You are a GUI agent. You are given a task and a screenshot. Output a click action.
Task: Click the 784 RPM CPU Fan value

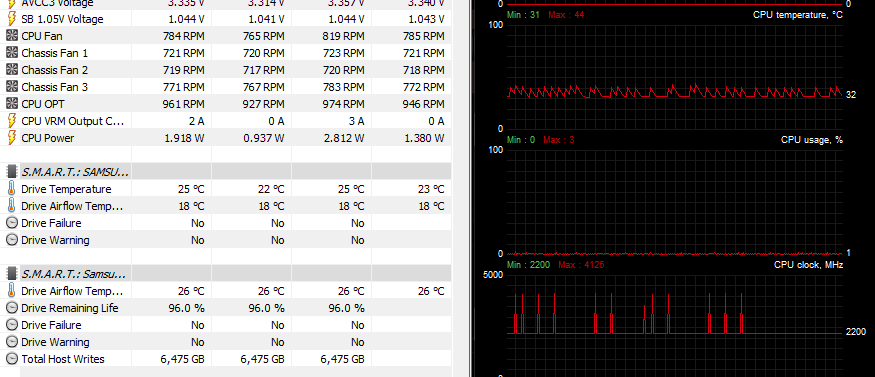[184, 36]
